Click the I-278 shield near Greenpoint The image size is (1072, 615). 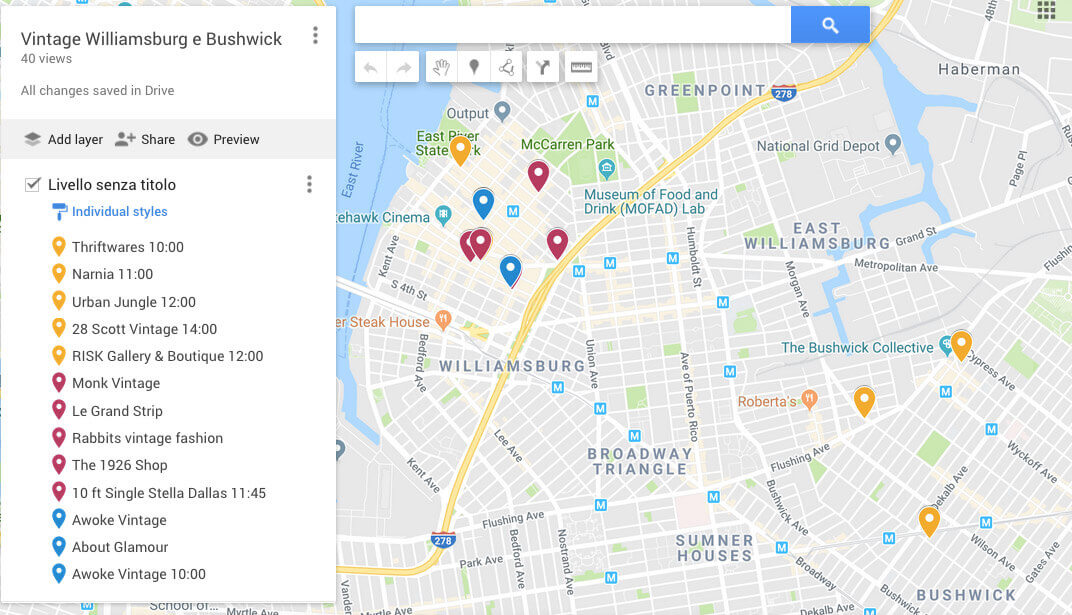783,94
